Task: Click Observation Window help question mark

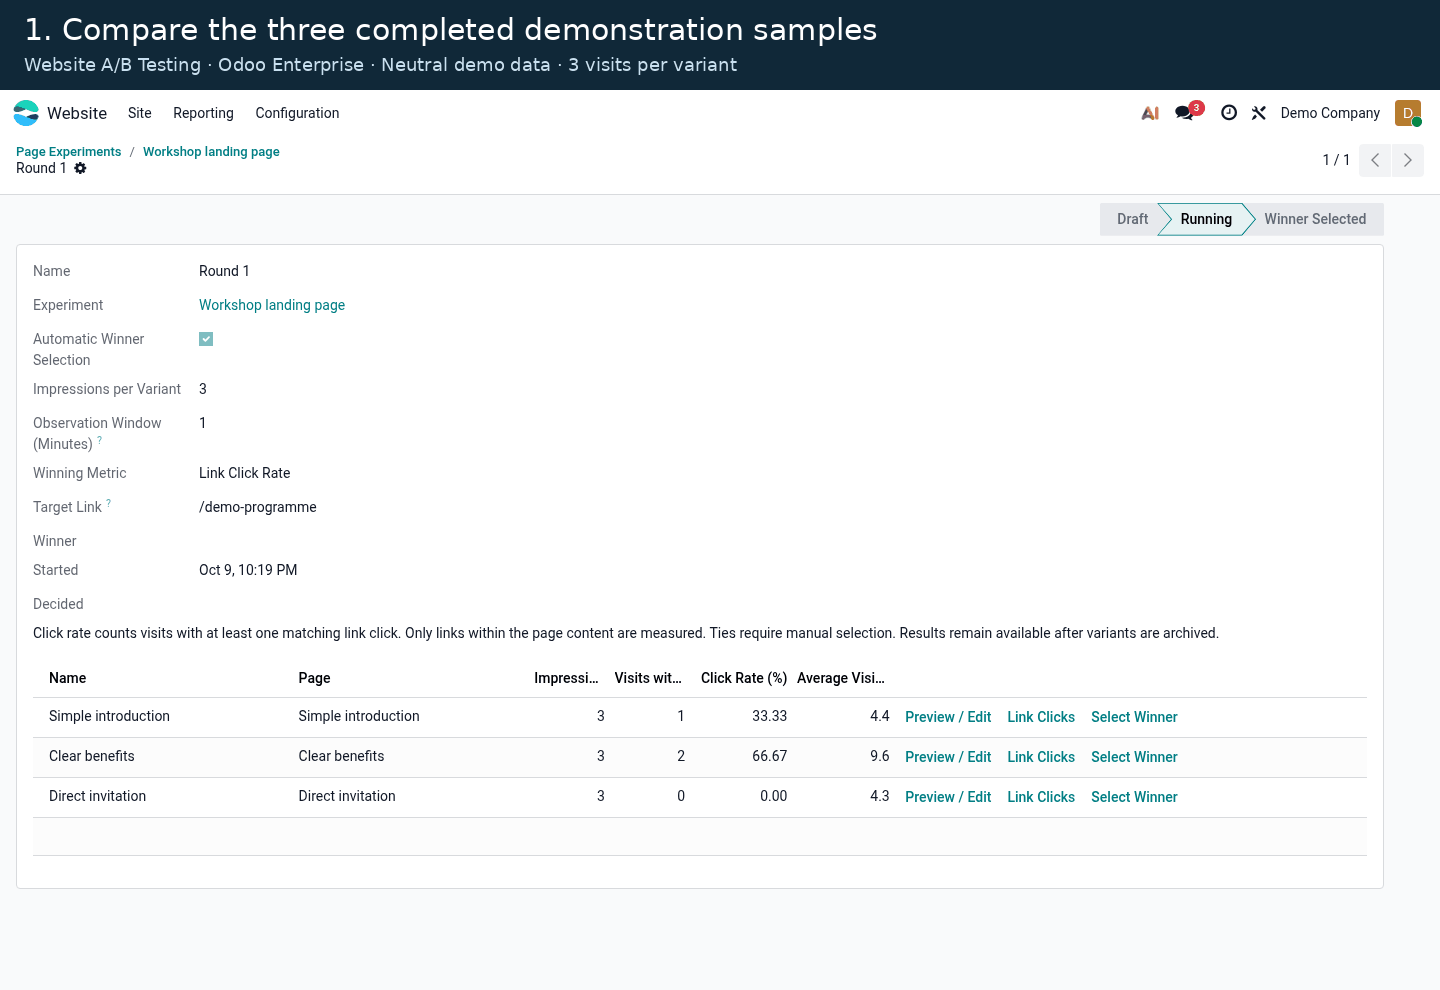Action: pos(100,440)
